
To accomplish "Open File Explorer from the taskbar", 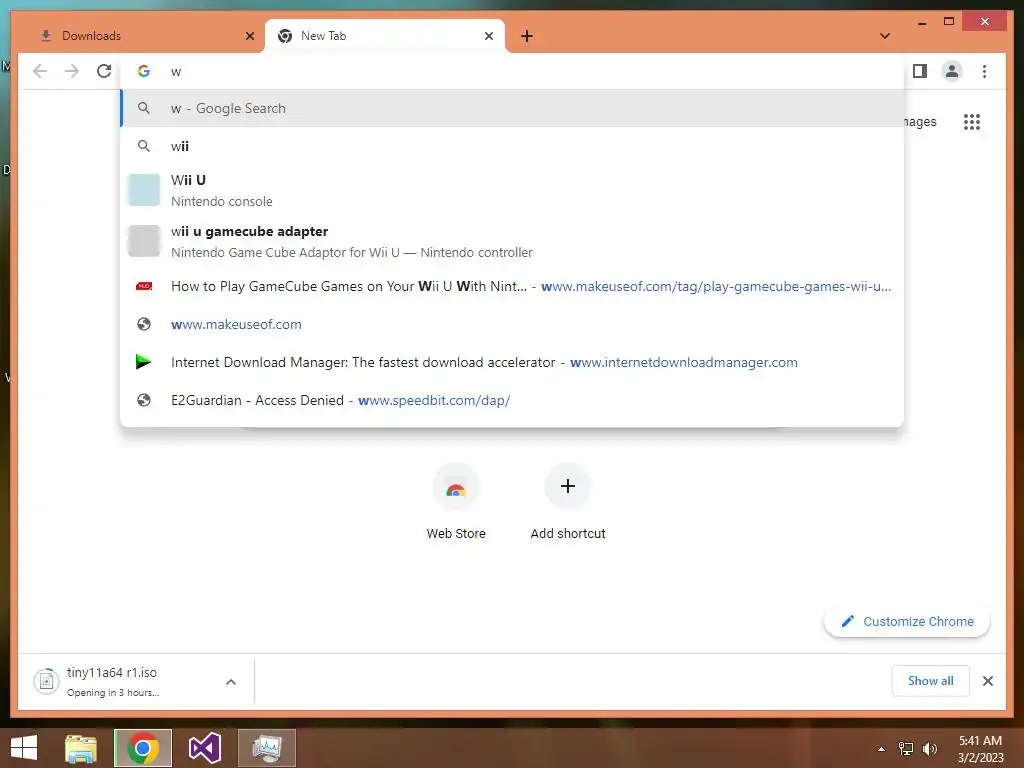I will pyautogui.click(x=81, y=748).
